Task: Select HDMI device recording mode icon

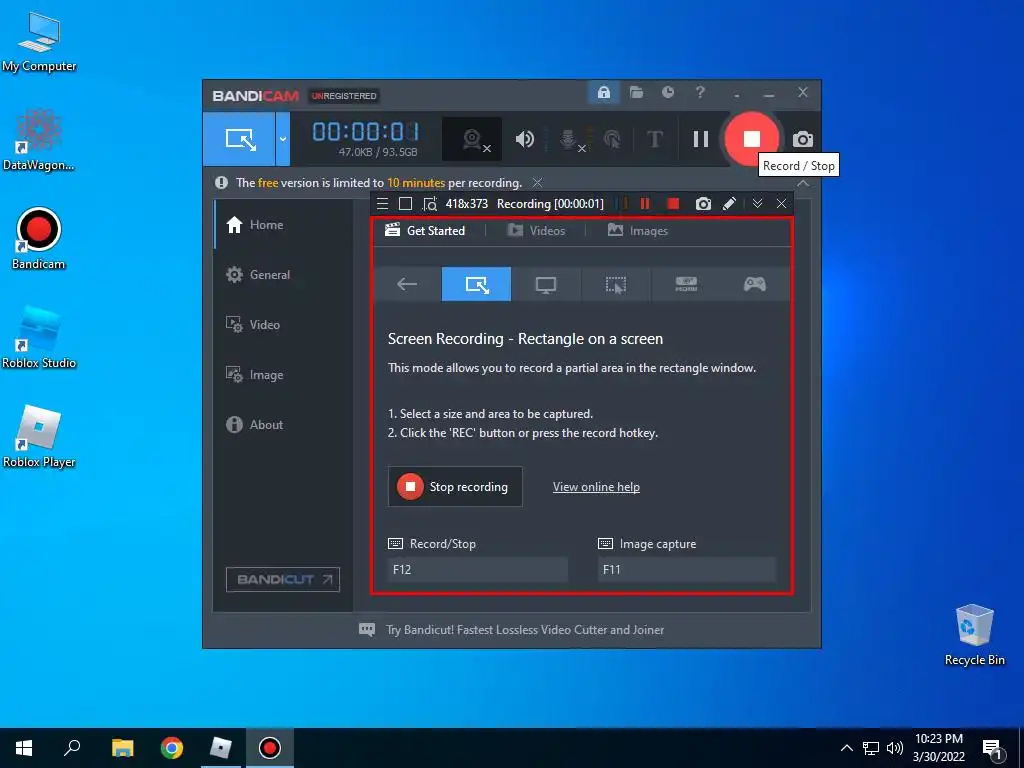Action: (x=686, y=284)
